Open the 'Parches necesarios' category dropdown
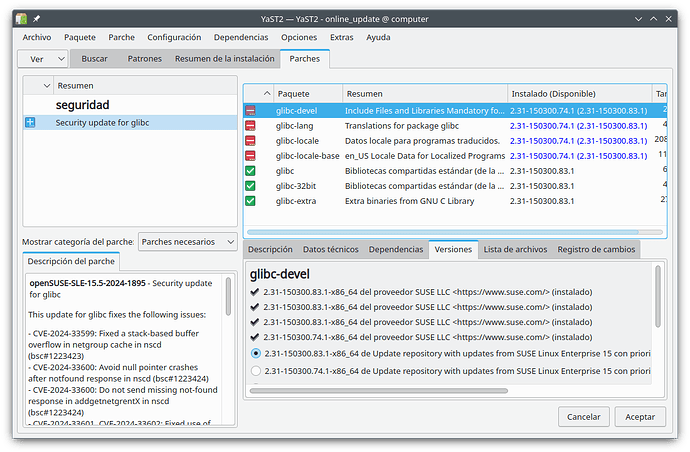 (188, 241)
